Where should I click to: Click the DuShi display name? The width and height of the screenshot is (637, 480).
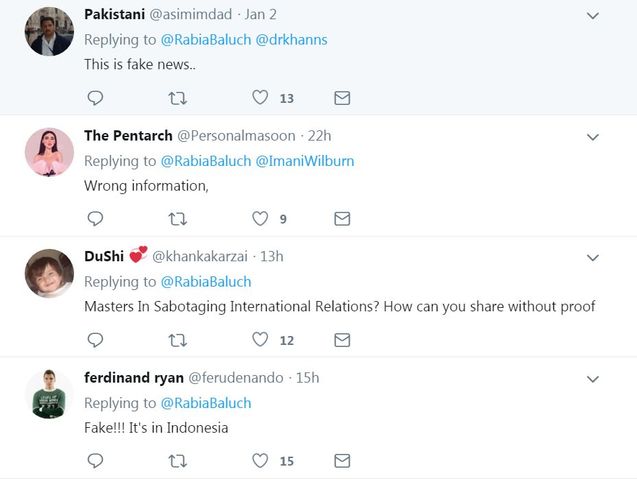(104, 256)
